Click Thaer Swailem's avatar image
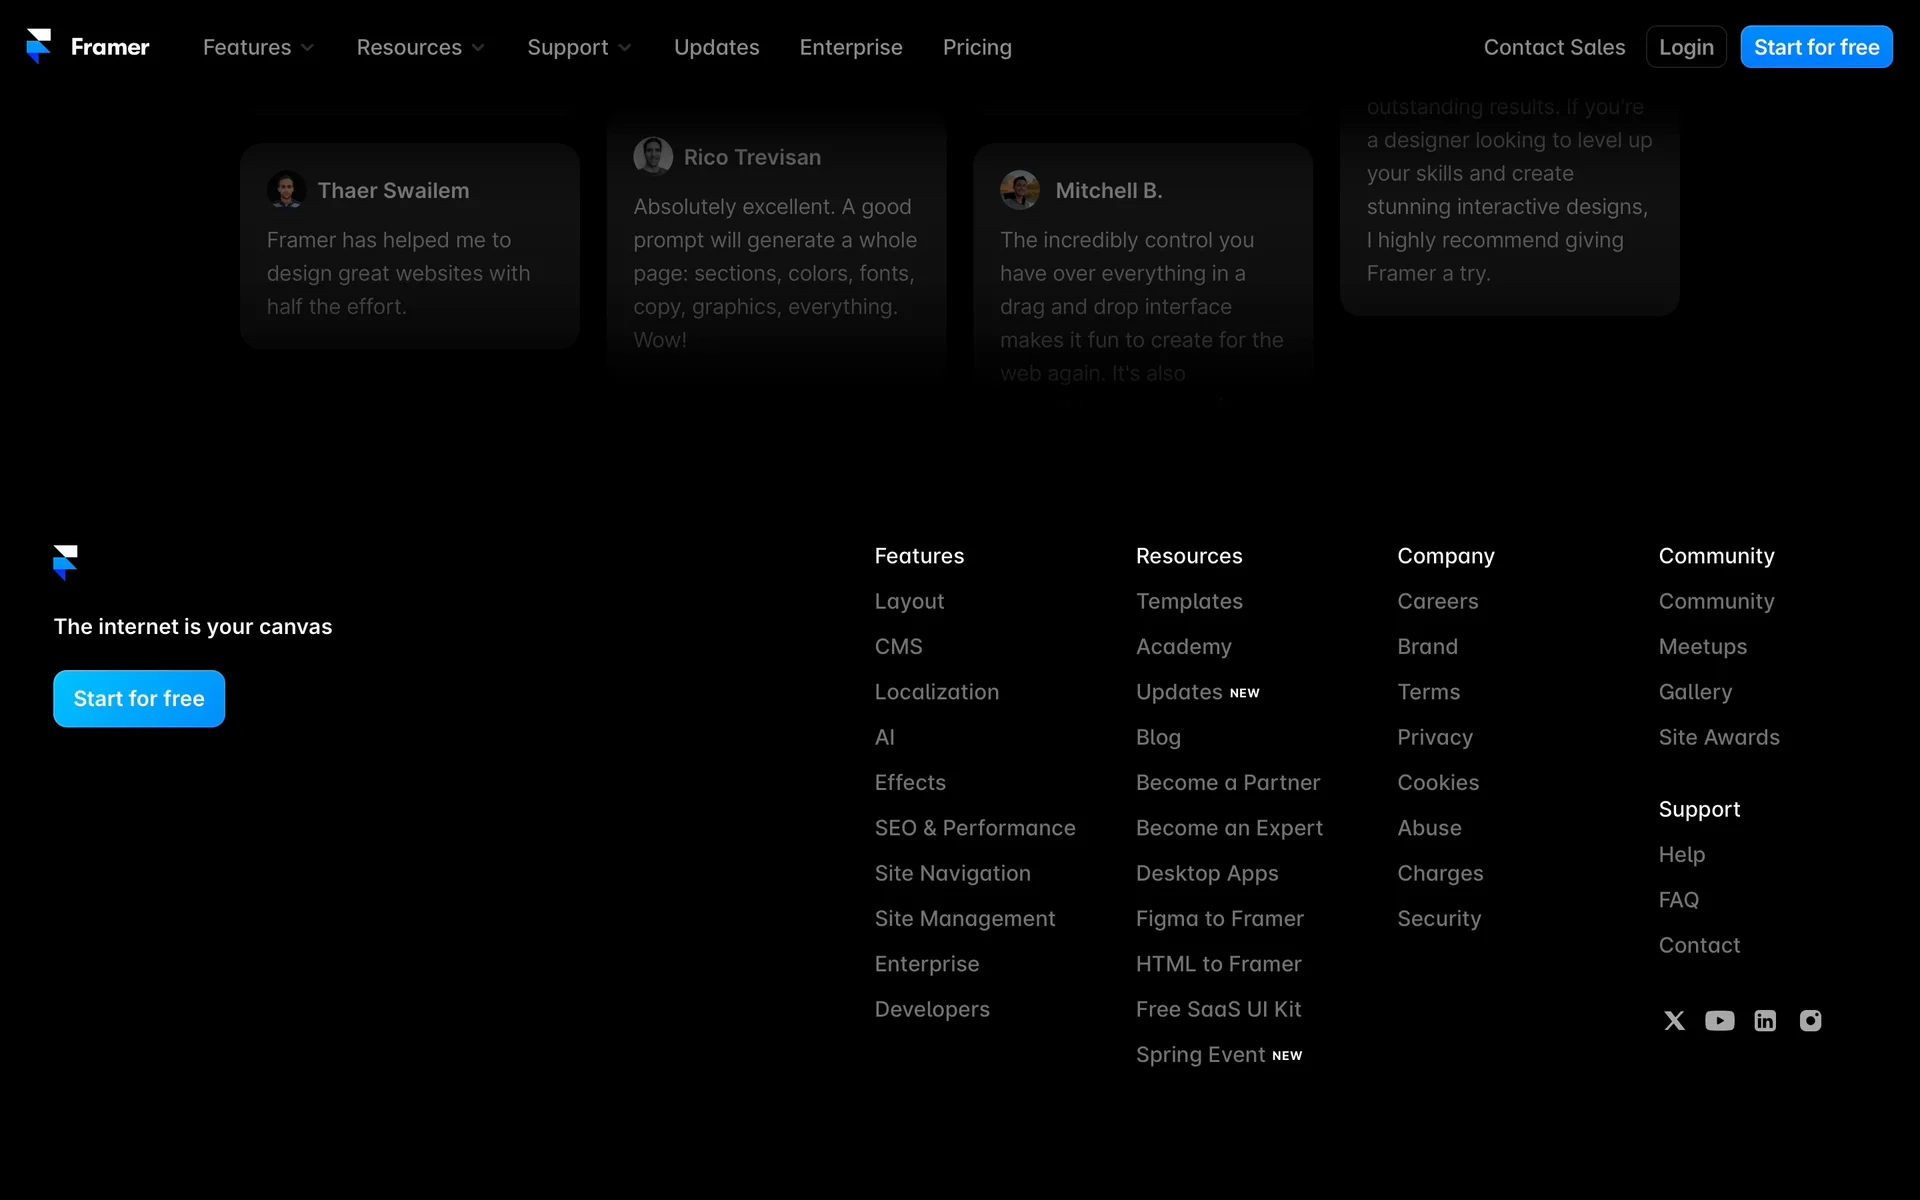This screenshot has width=1920, height=1200. pyautogui.click(x=286, y=190)
